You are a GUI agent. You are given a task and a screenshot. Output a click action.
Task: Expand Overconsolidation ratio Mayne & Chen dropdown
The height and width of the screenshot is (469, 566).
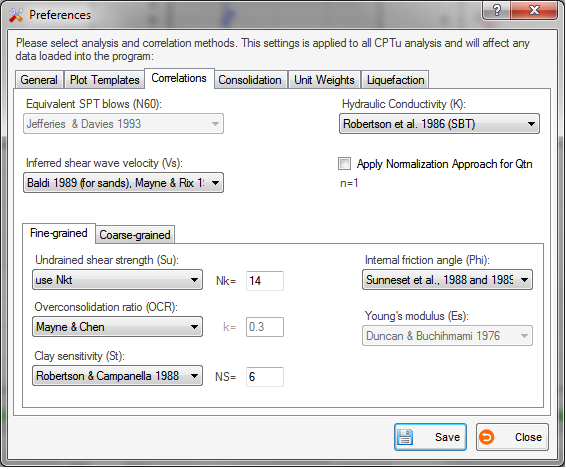[x=117, y=327]
